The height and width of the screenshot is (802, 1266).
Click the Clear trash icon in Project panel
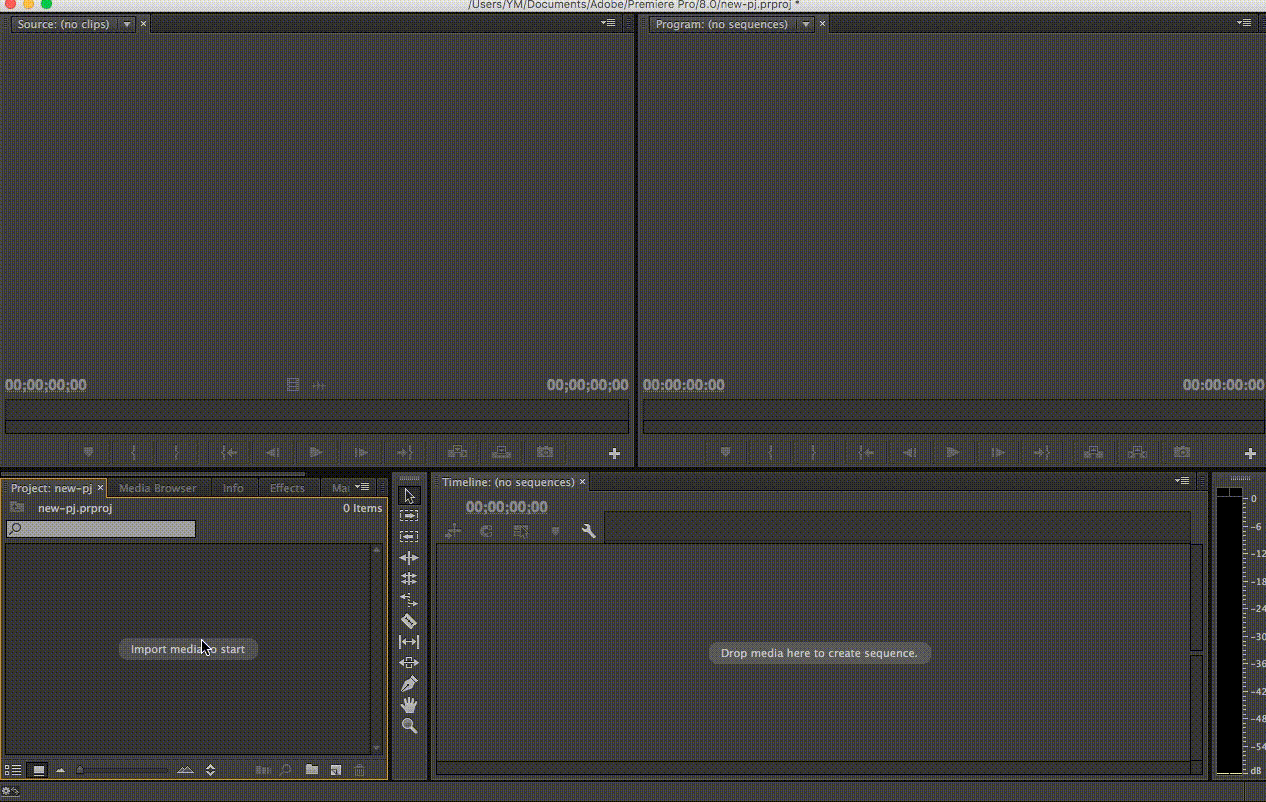pyautogui.click(x=360, y=770)
